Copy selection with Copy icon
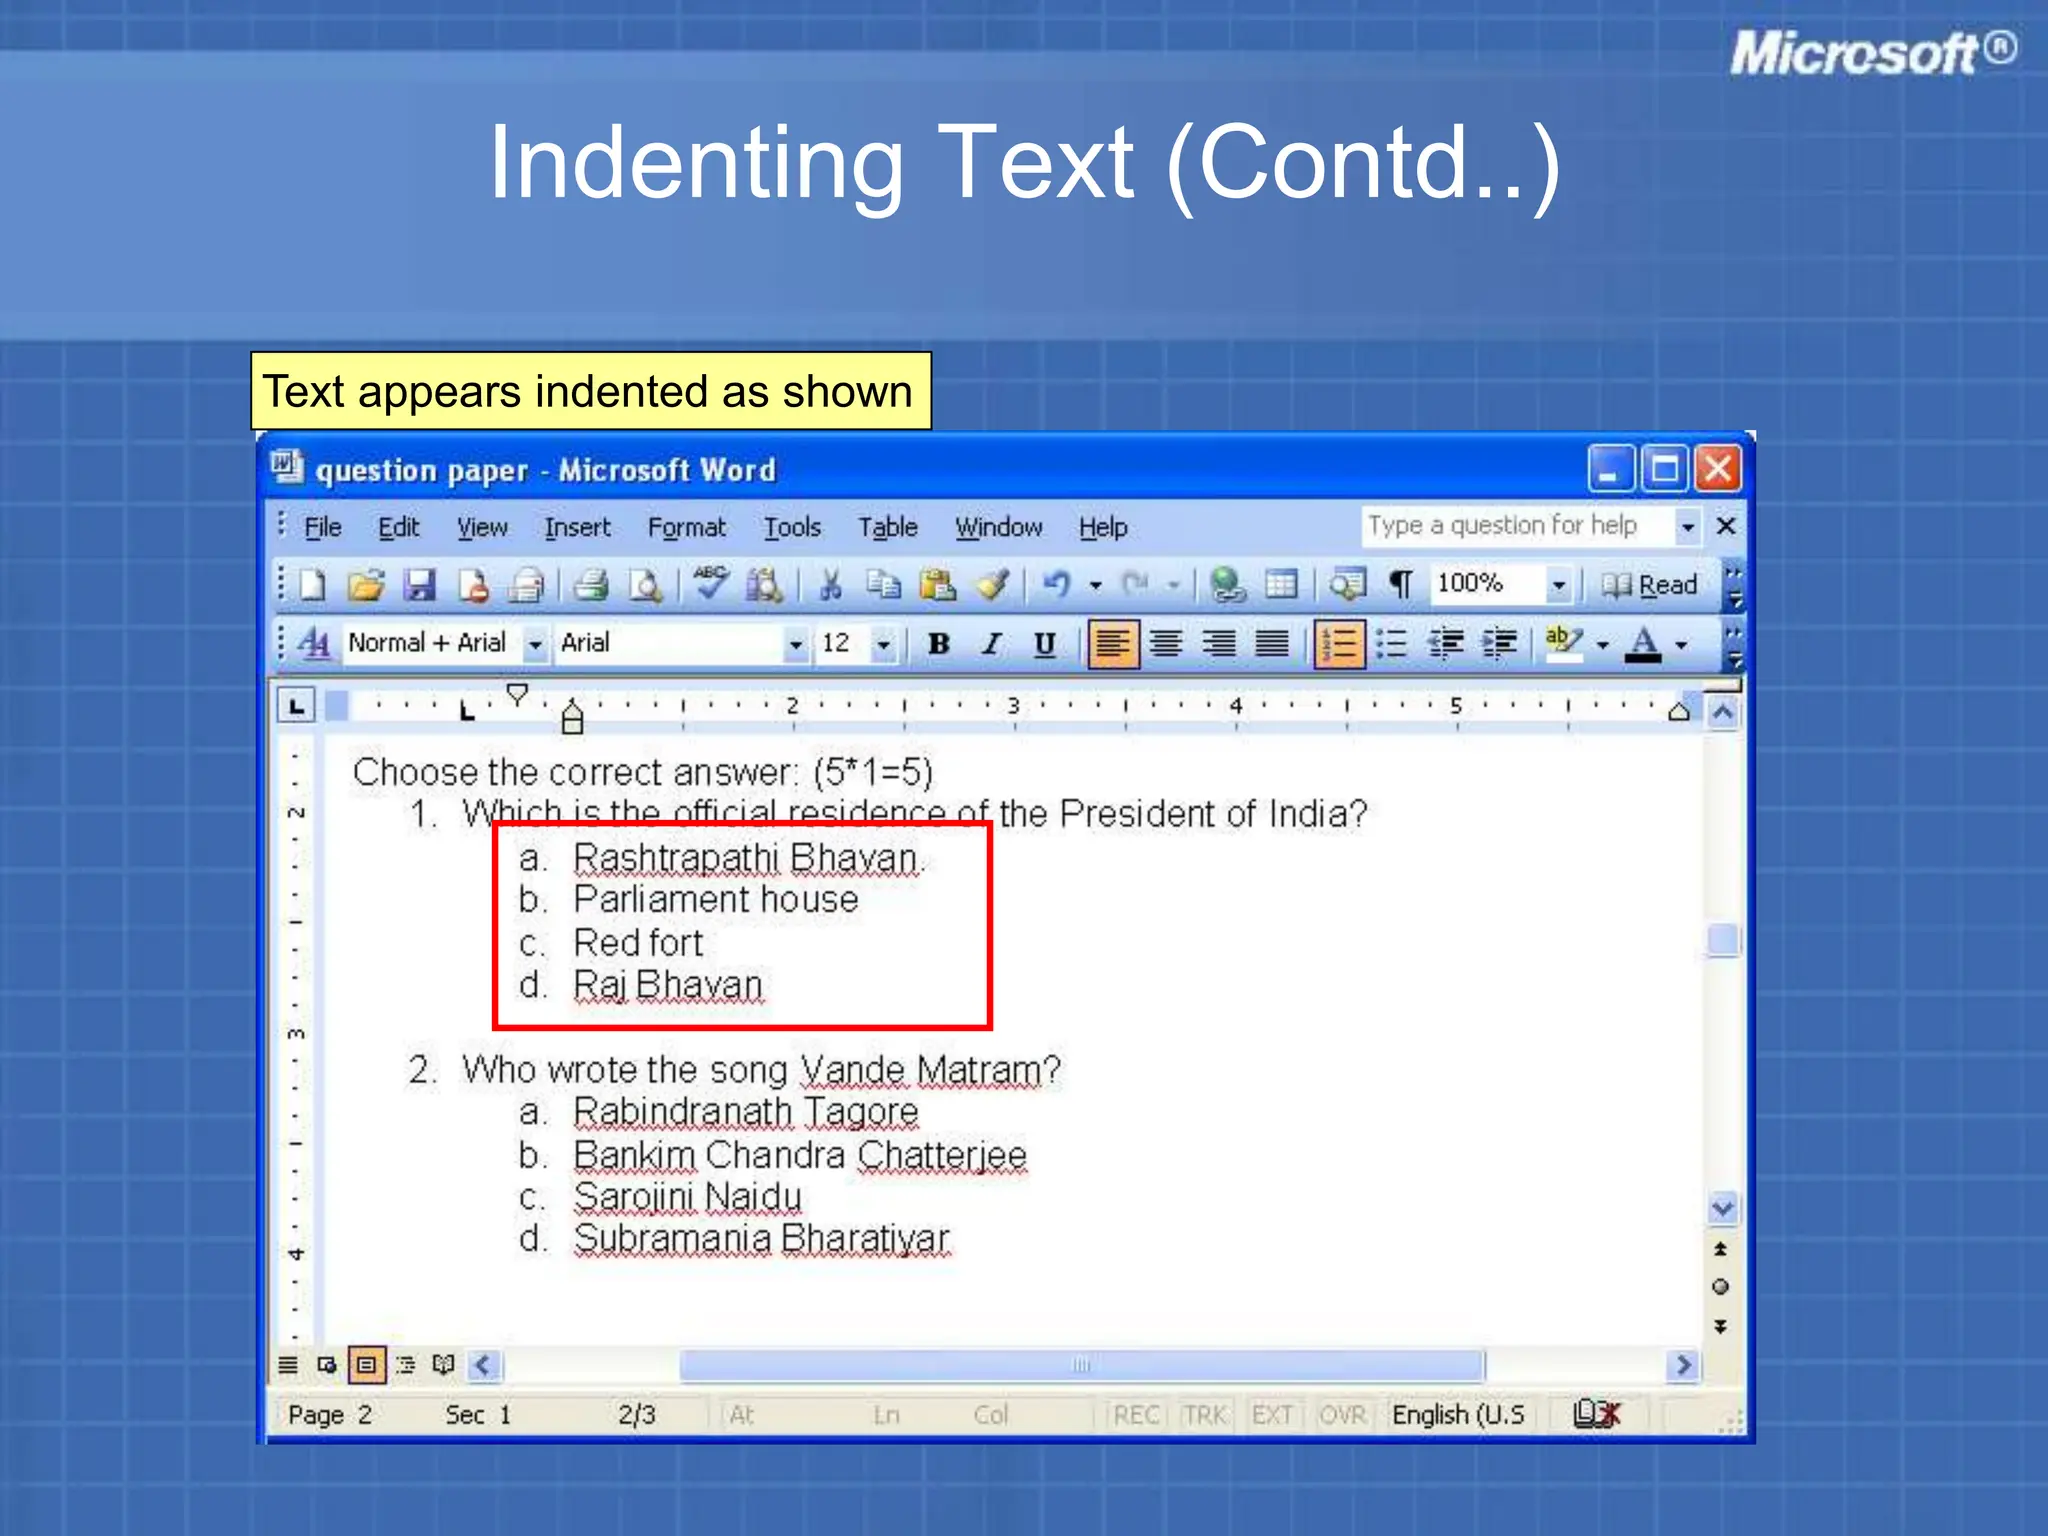This screenshot has width=2048, height=1536. (x=883, y=585)
